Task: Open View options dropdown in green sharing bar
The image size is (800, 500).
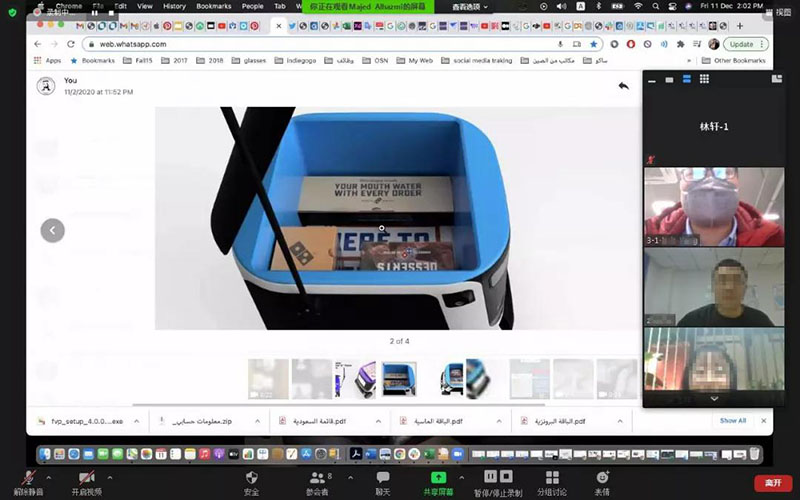Action: pyautogui.click(x=469, y=7)
